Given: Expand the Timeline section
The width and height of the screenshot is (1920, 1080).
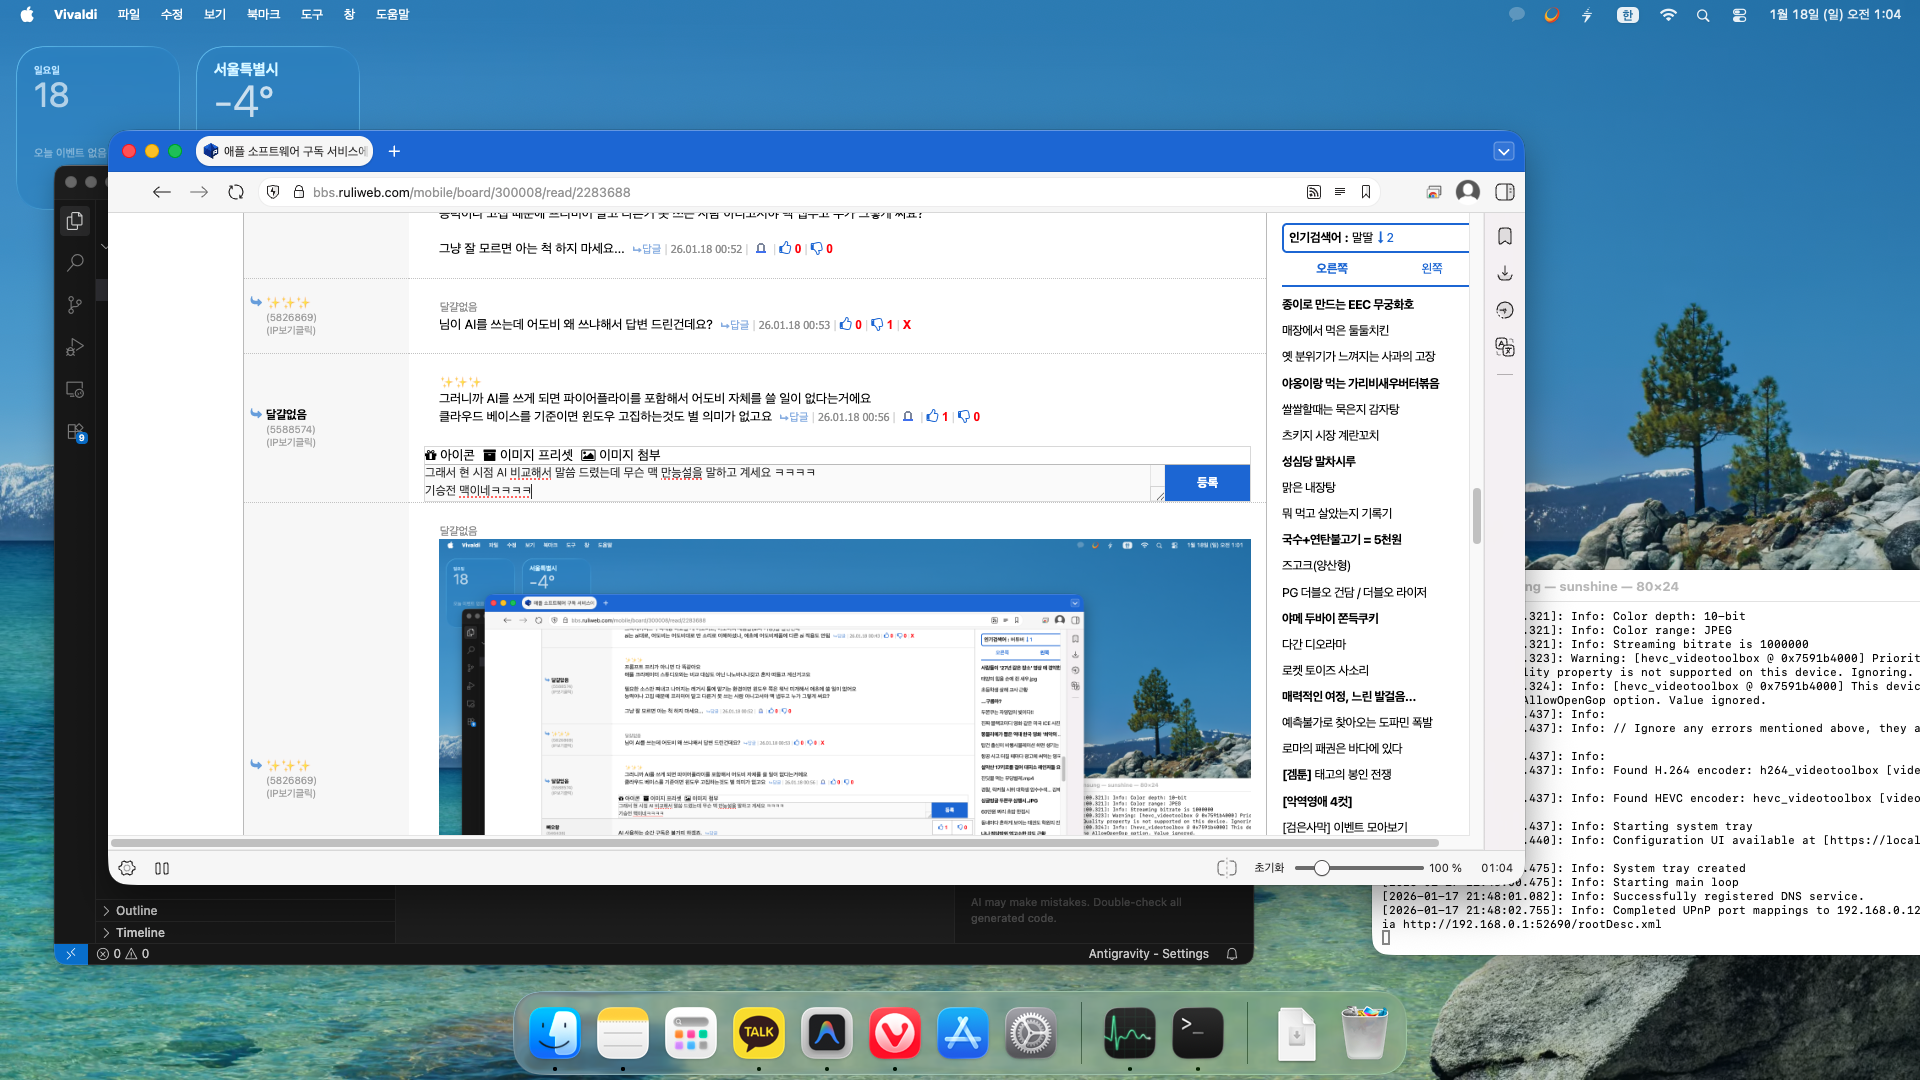Looking at the screenshot, I should 140,932.
